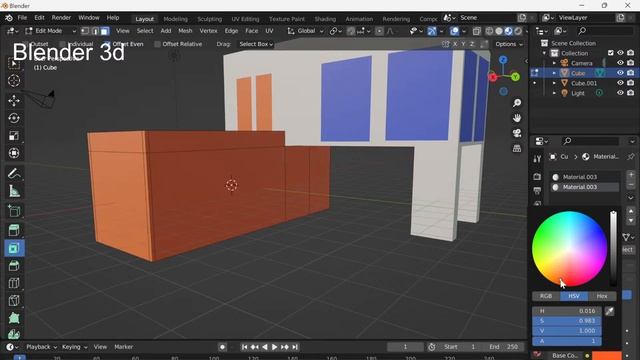640x360 pixels.
Task: Toggle the Offset Even checkbox
Action: click(108, 44)
